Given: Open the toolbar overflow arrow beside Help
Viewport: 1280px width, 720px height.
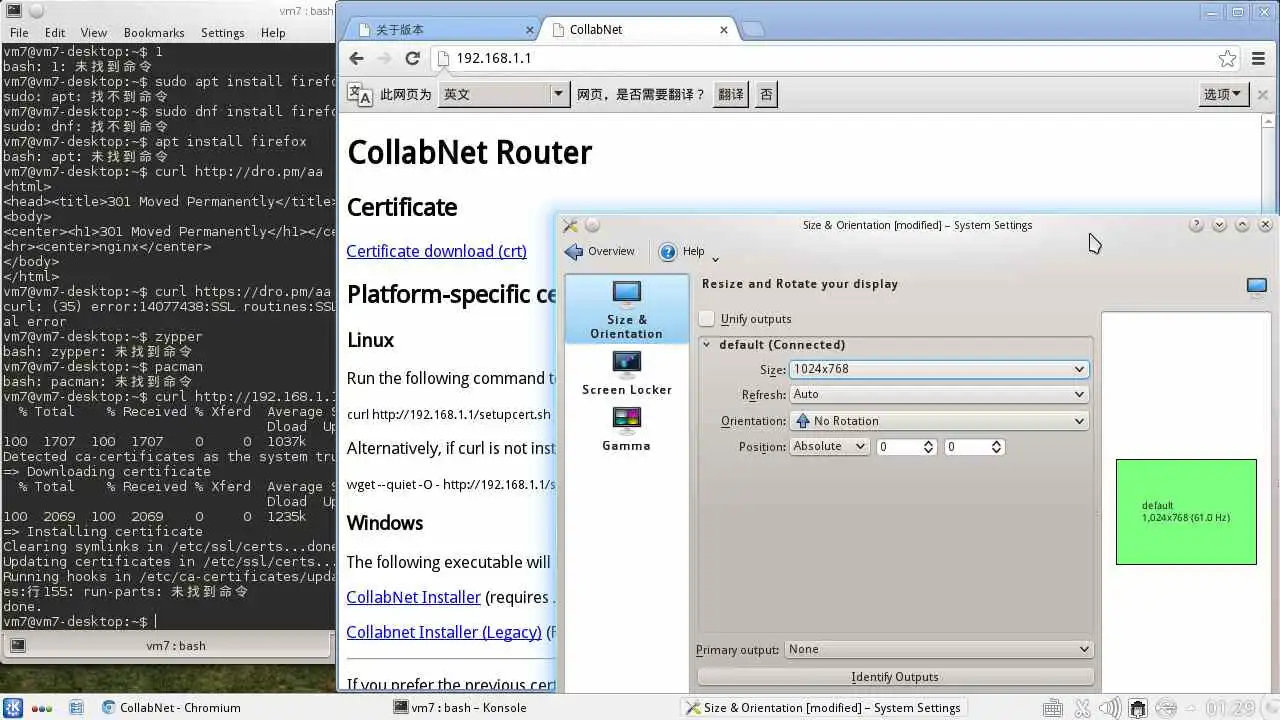Looking at the screenshot, I should 715,259.
